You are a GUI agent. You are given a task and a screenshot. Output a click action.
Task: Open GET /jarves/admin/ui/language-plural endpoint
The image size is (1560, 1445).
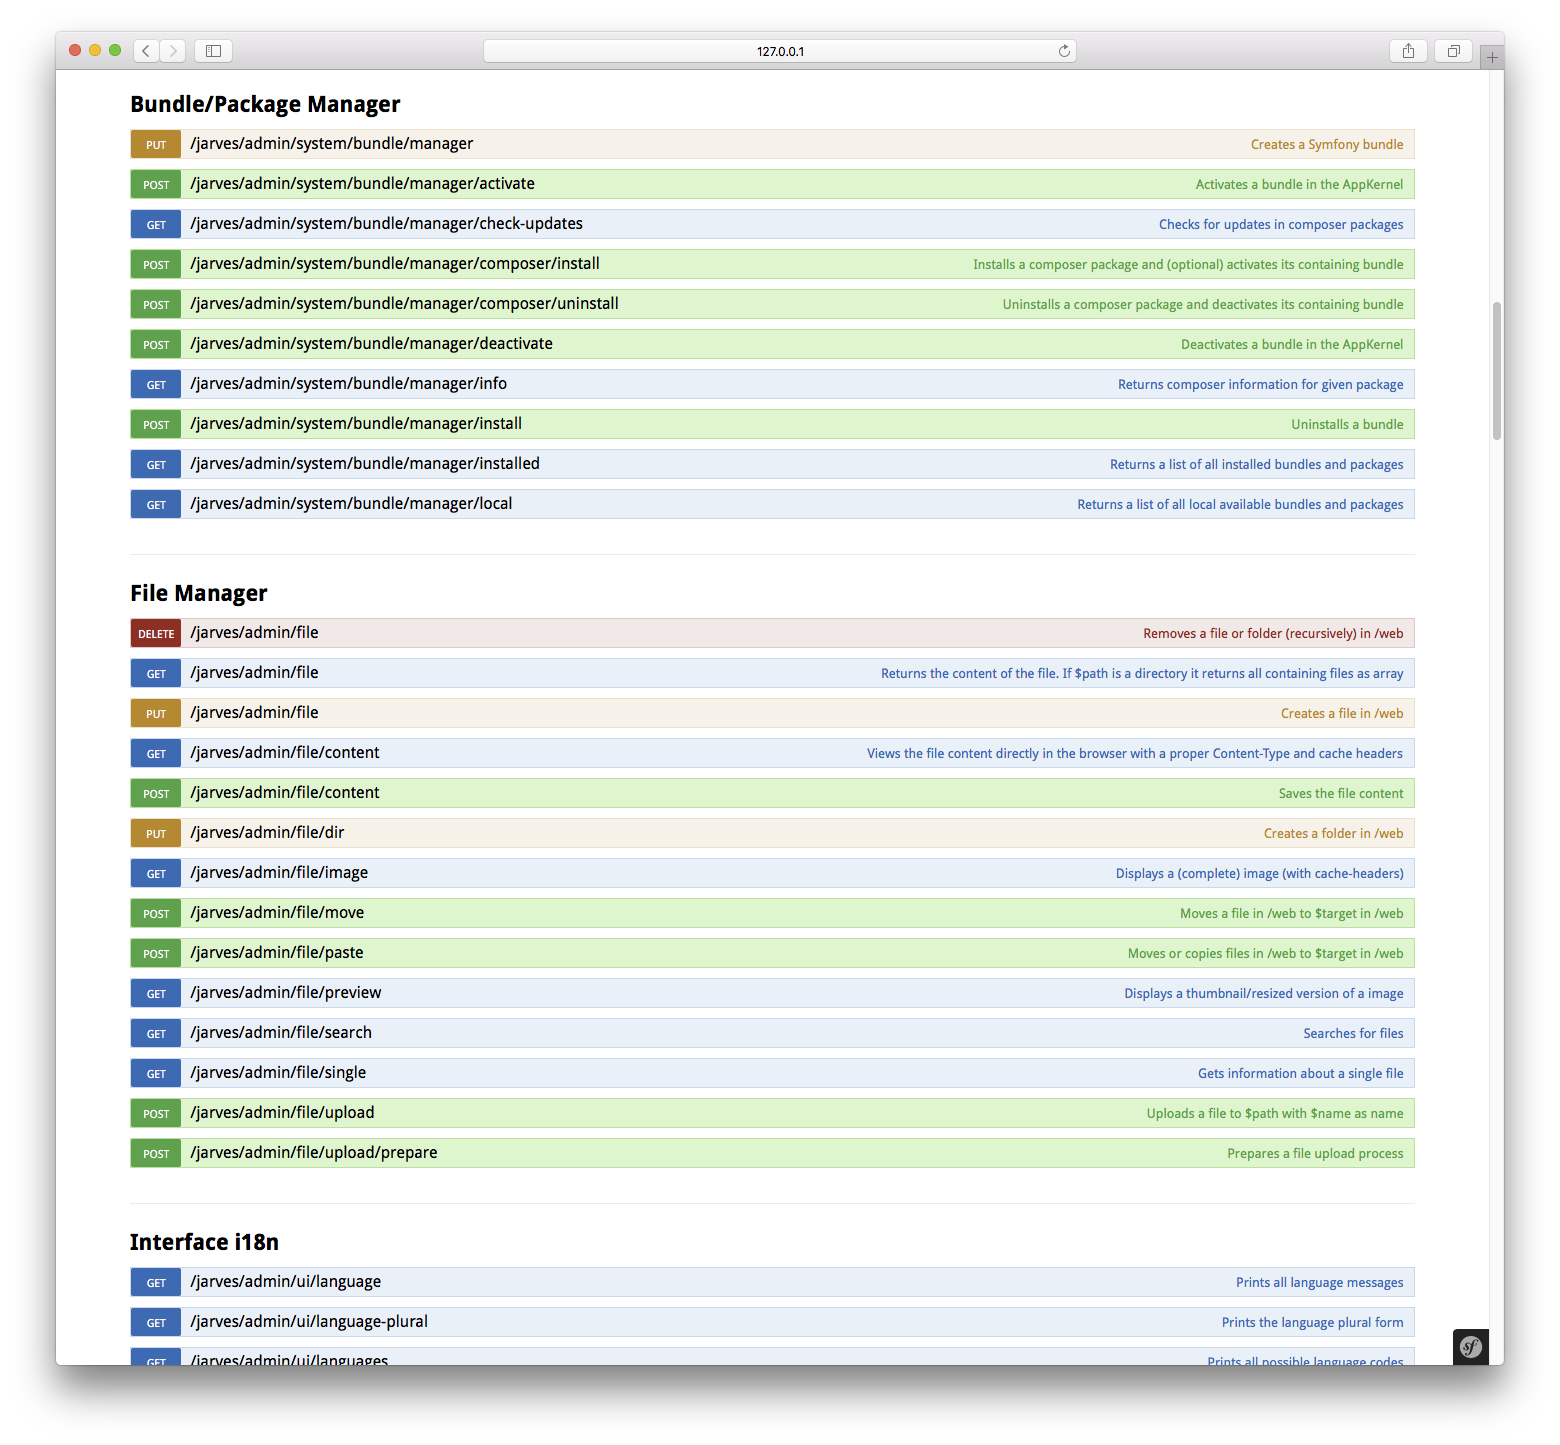(x=772, y=1322)
